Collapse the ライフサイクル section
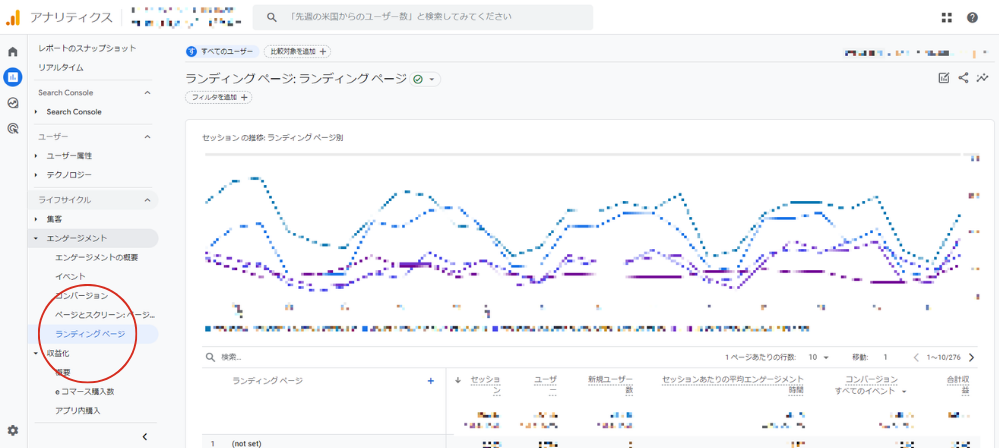Image resolution: width=999 pixels, height=448 pixels. coord(147,199)
